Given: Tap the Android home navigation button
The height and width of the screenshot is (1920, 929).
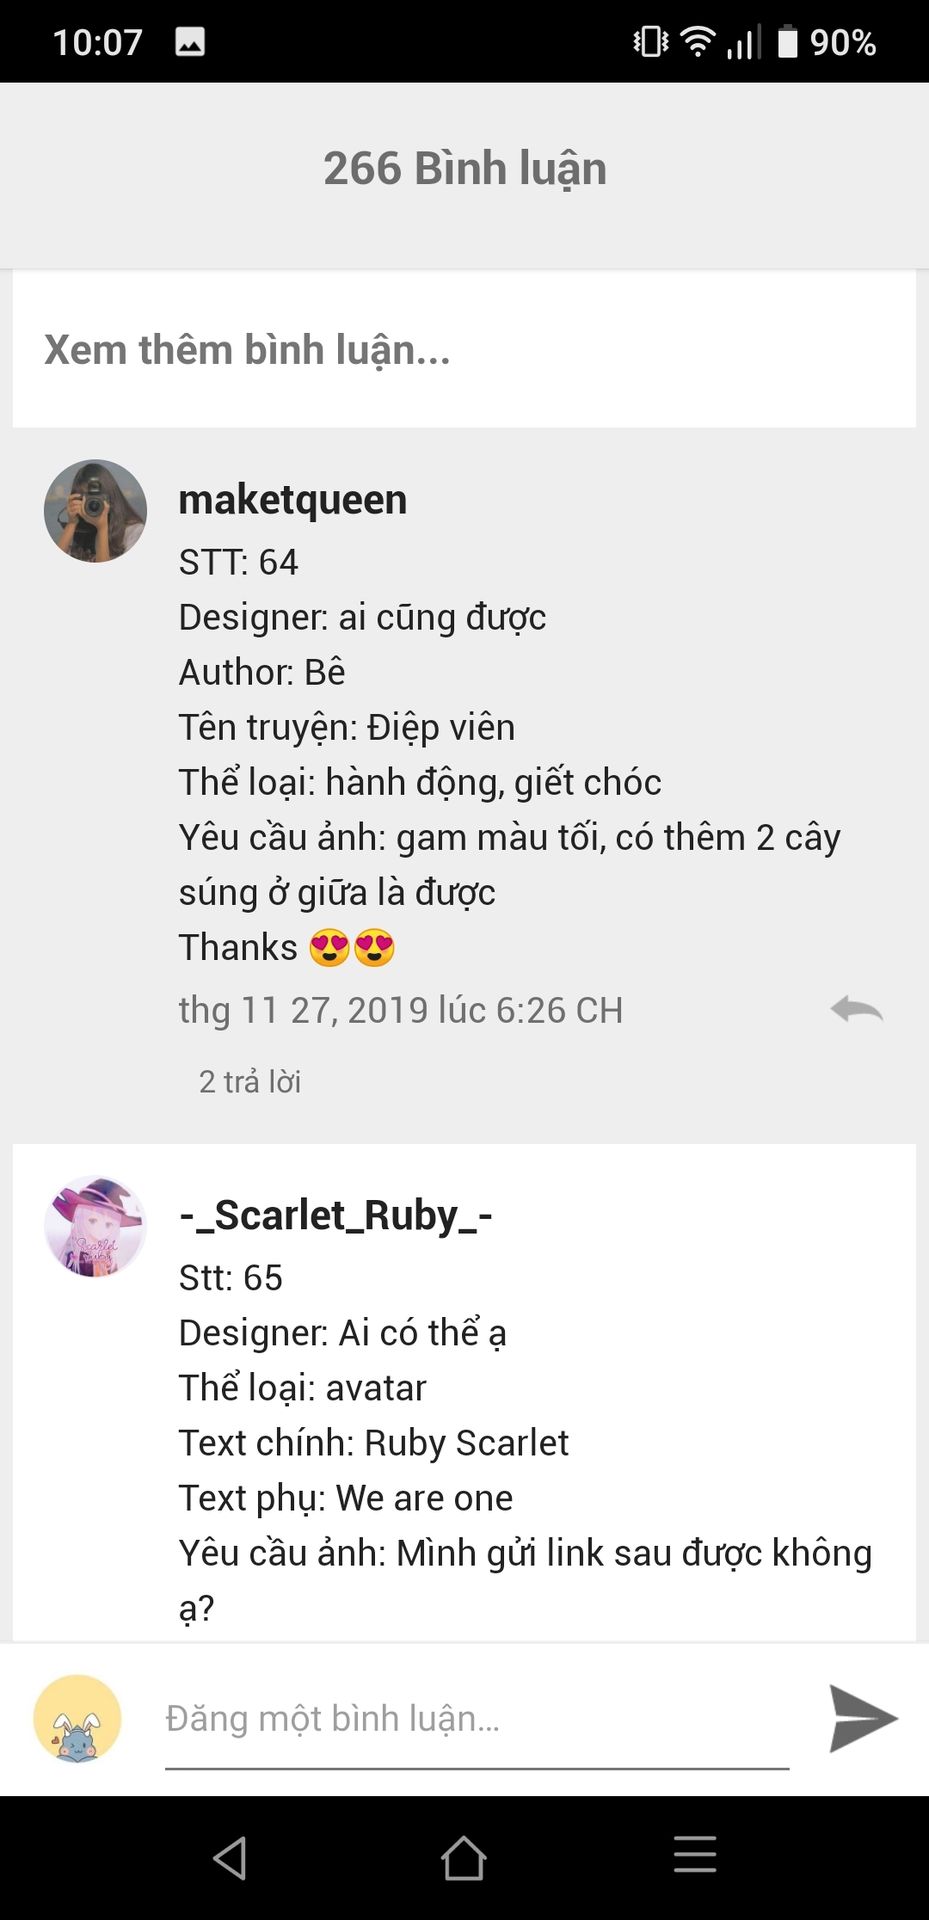Looking at the screenshot, I should pyautogui.click(x=464, y=1858).
